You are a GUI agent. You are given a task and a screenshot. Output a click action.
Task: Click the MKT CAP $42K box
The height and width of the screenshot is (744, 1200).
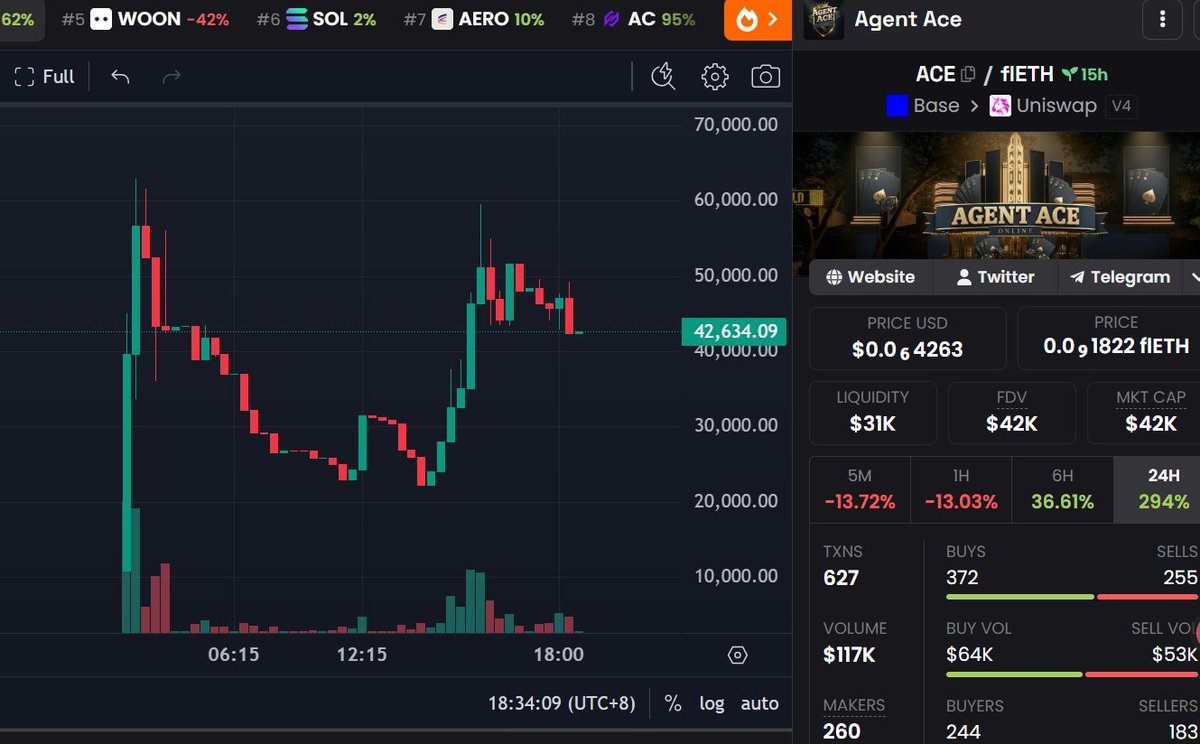[1144, 412]
